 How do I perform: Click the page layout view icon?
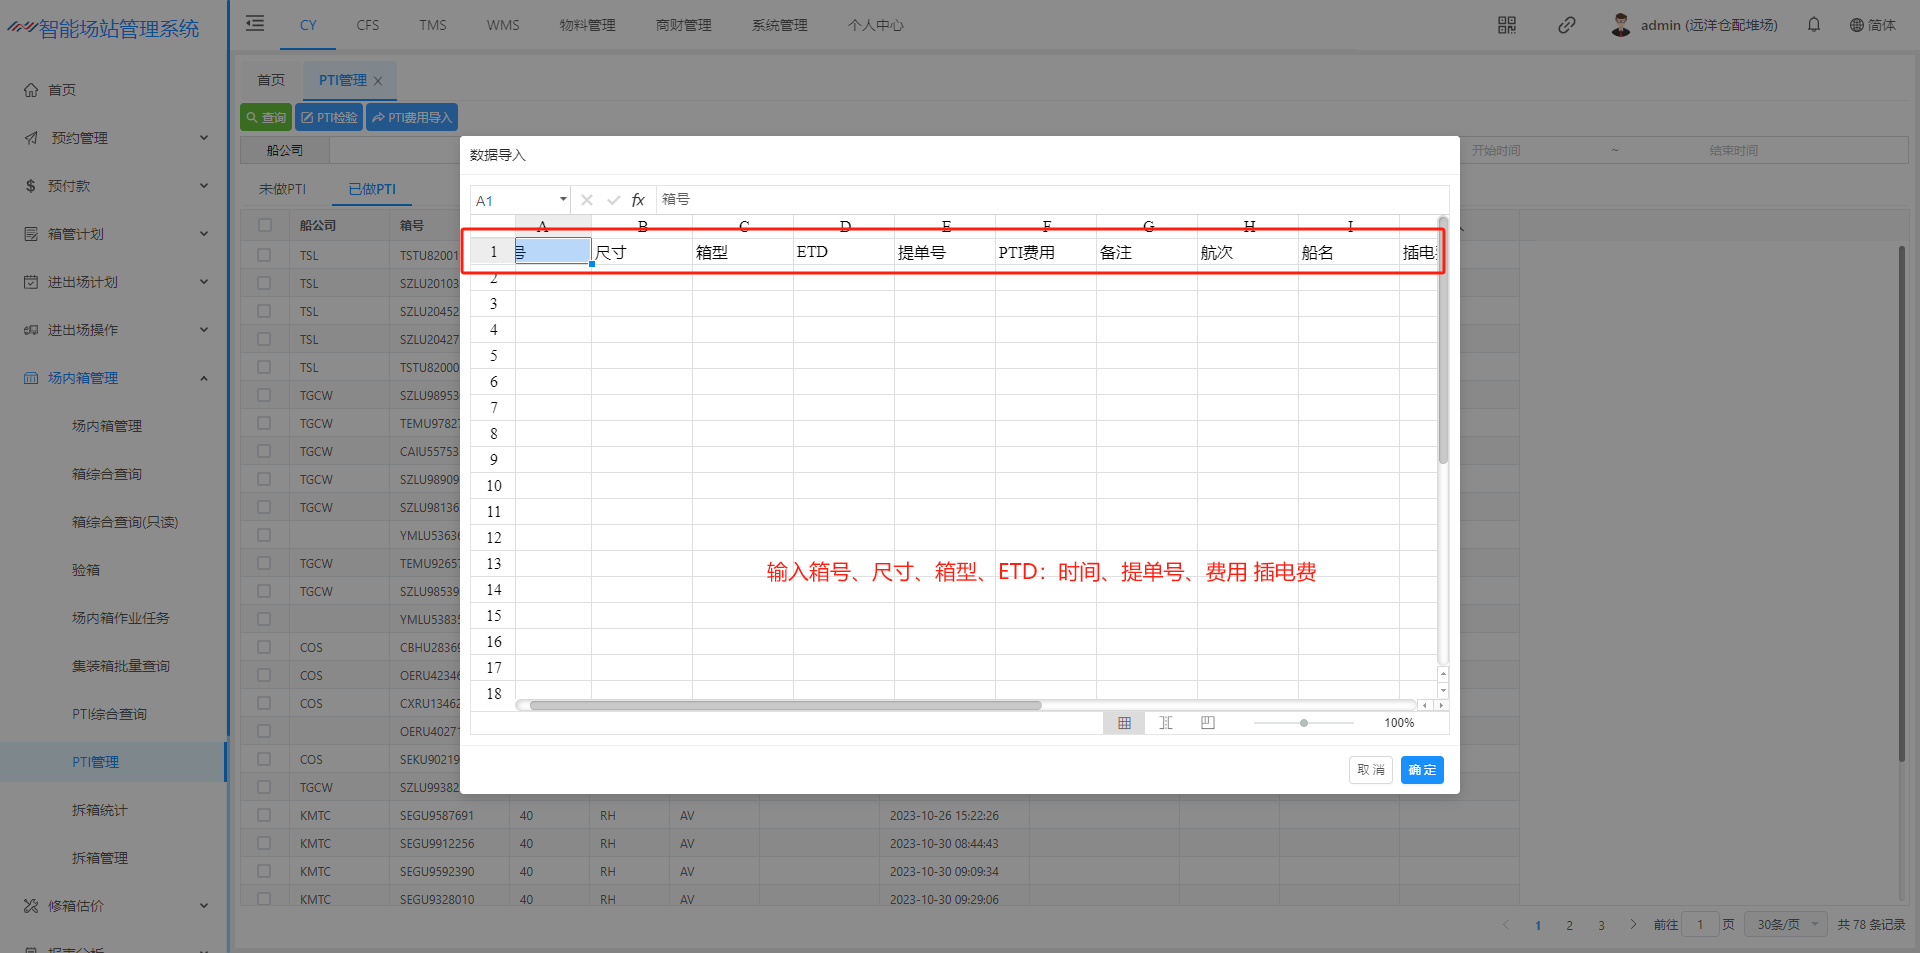(1166, 723)
